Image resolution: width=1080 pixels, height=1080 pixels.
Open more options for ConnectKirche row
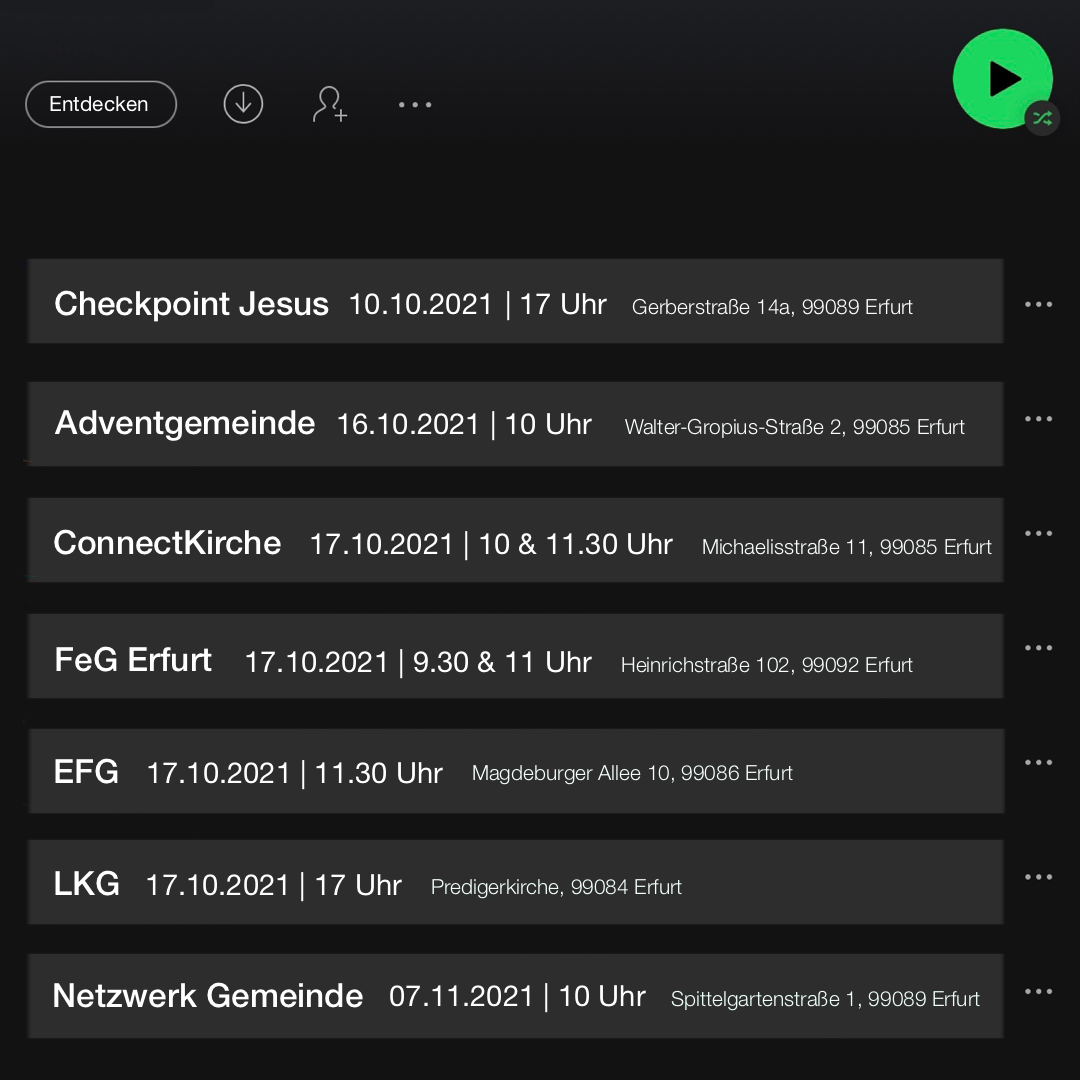click(x=1038, y=533)
